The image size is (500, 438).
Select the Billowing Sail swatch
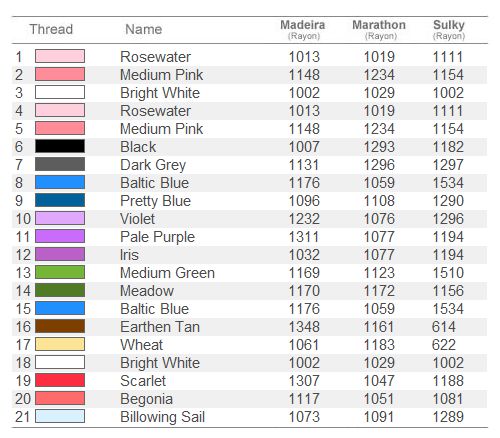coord(60,416)
